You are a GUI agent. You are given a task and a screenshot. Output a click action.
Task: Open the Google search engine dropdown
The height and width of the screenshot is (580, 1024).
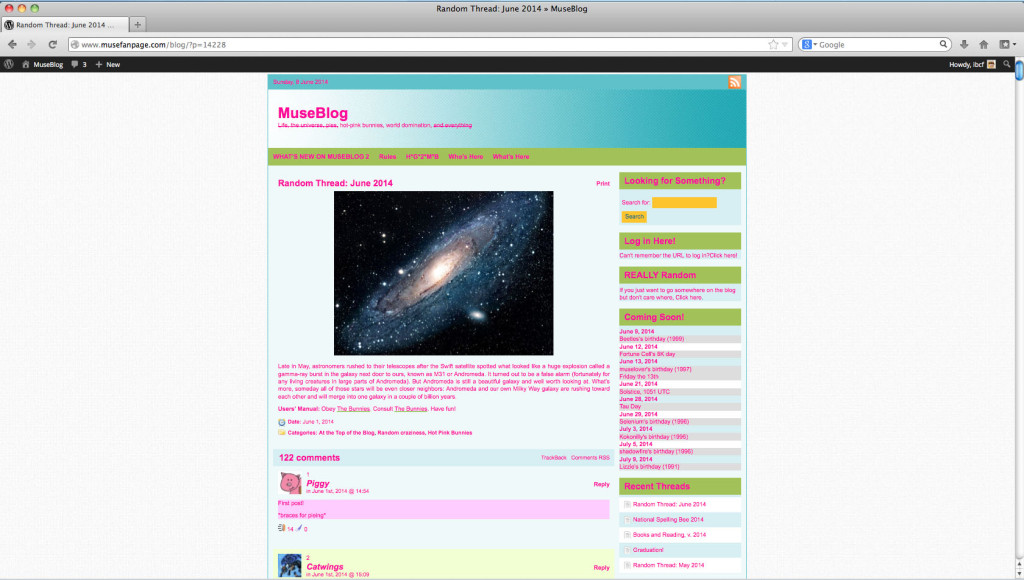pos(809,44)
